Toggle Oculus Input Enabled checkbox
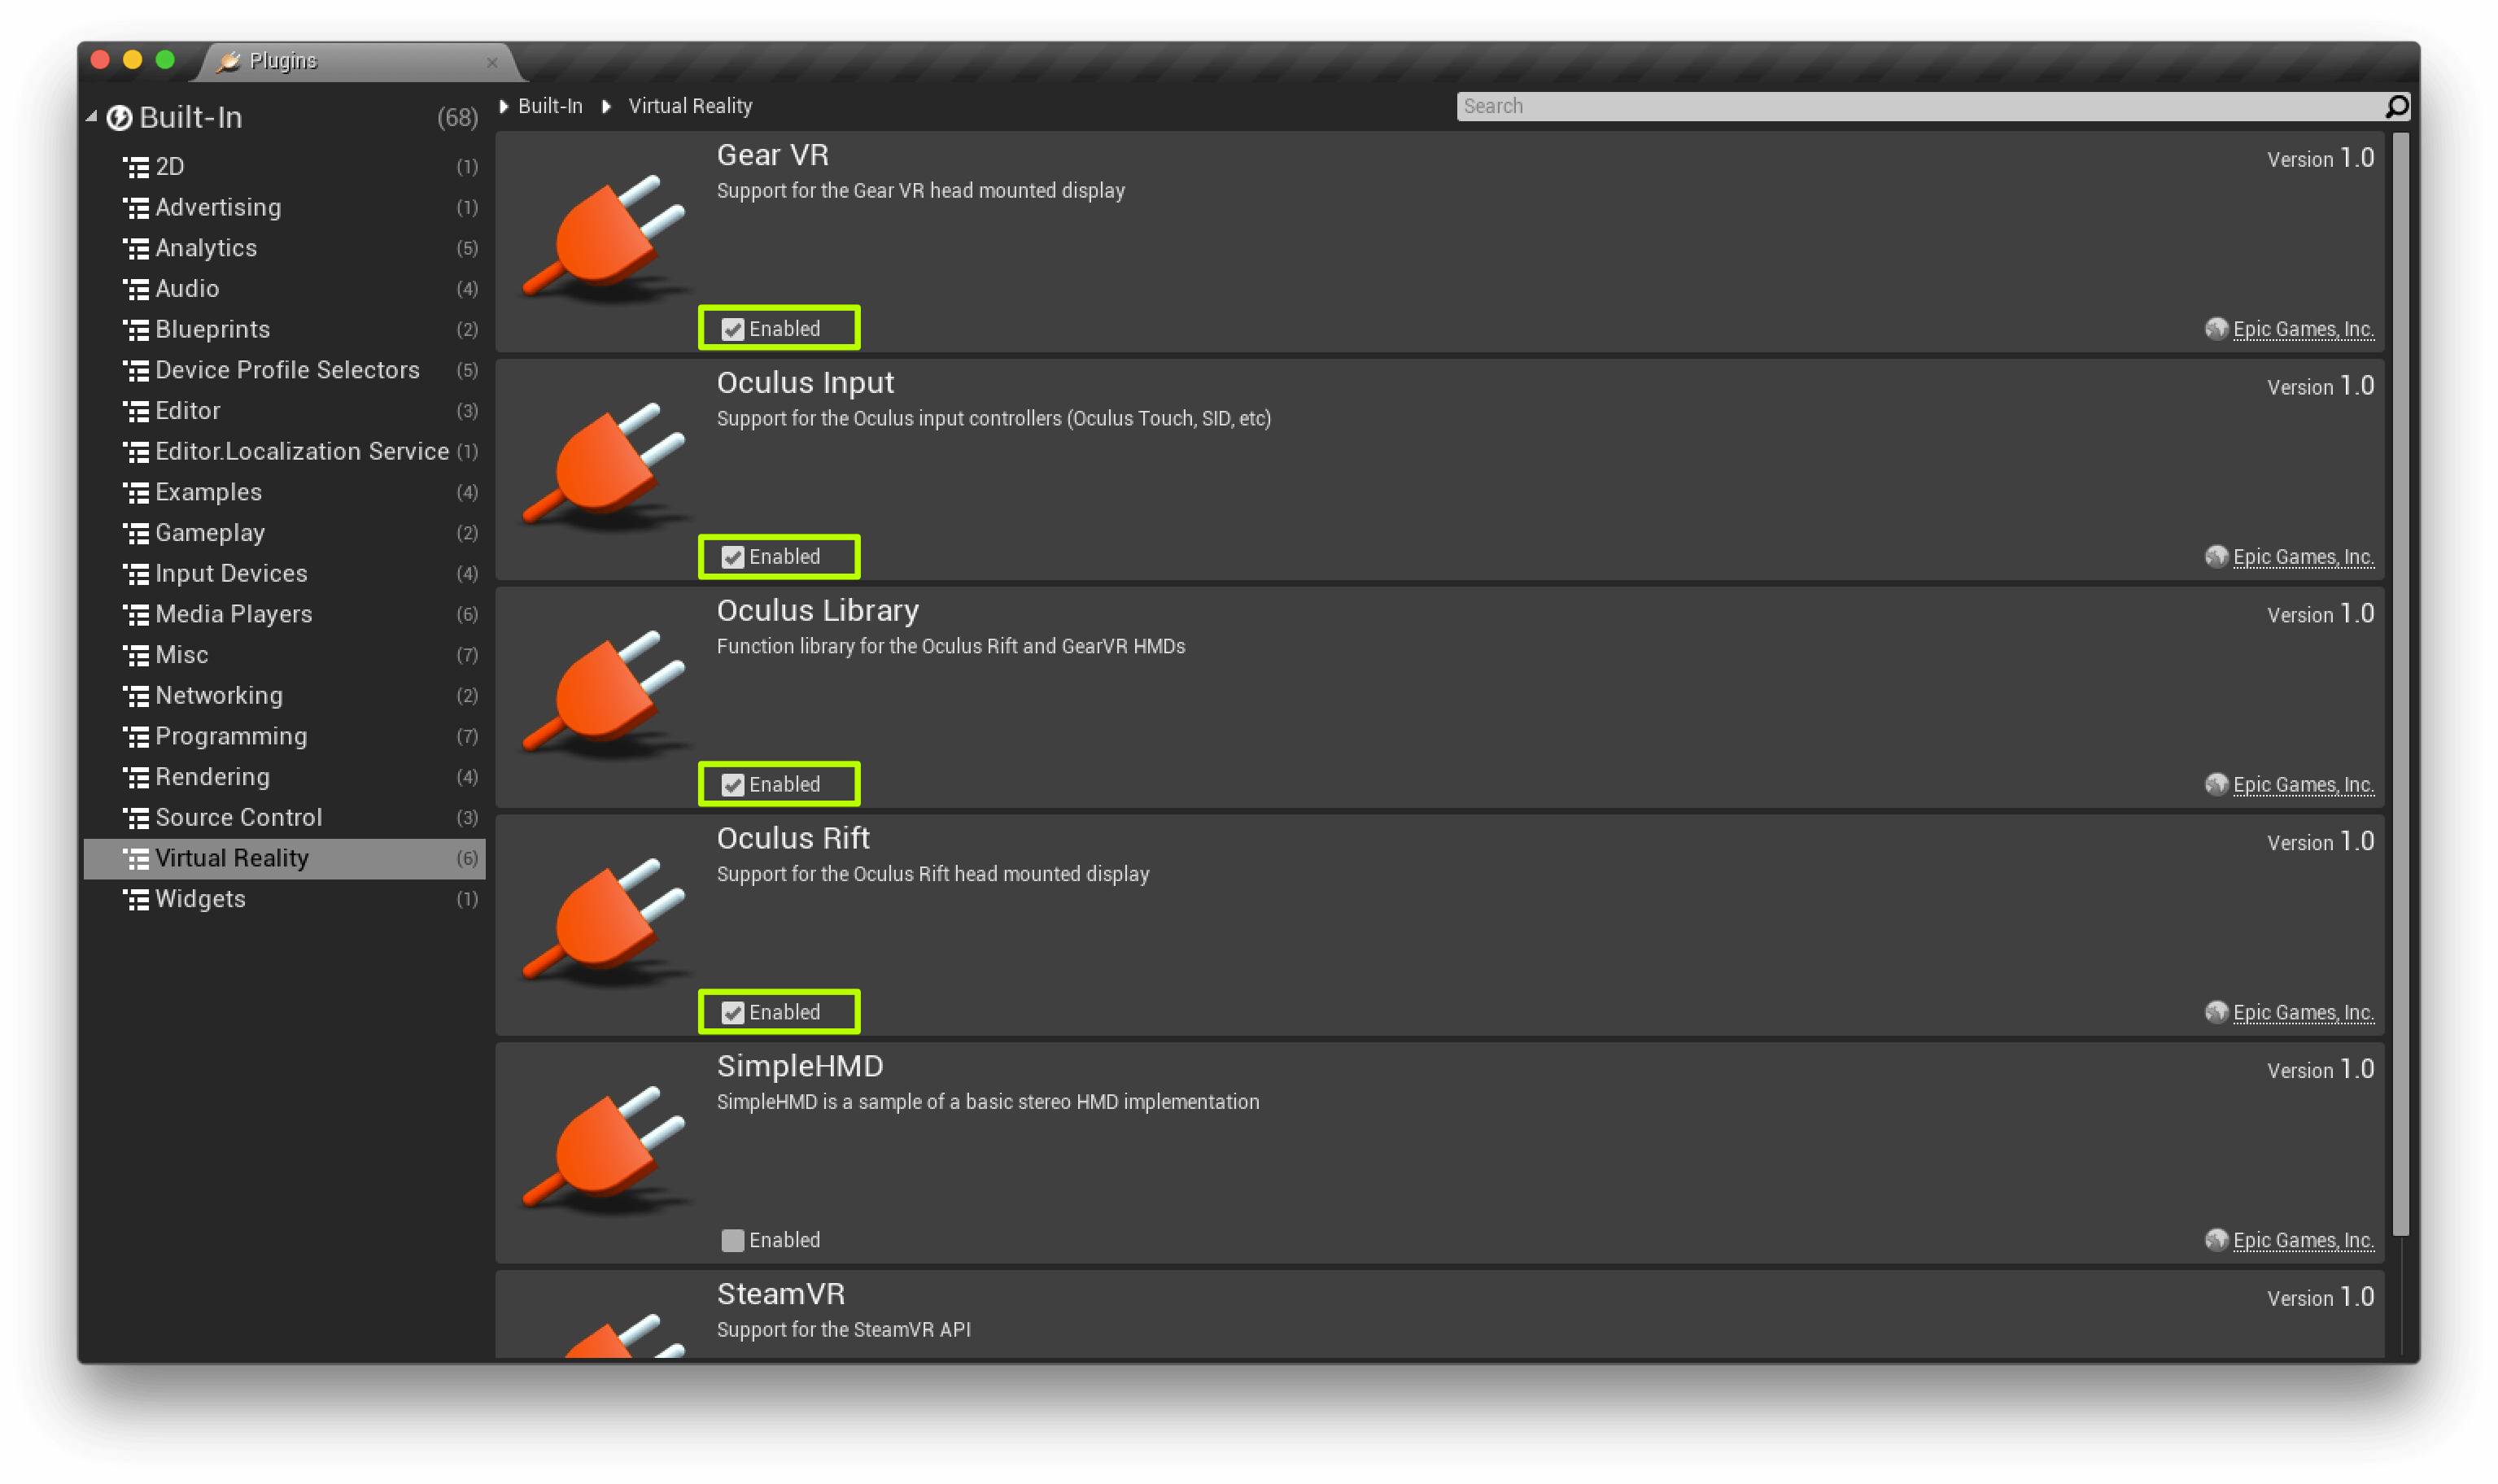Viewport: 2498px width, 1484px height. [731, 556]
